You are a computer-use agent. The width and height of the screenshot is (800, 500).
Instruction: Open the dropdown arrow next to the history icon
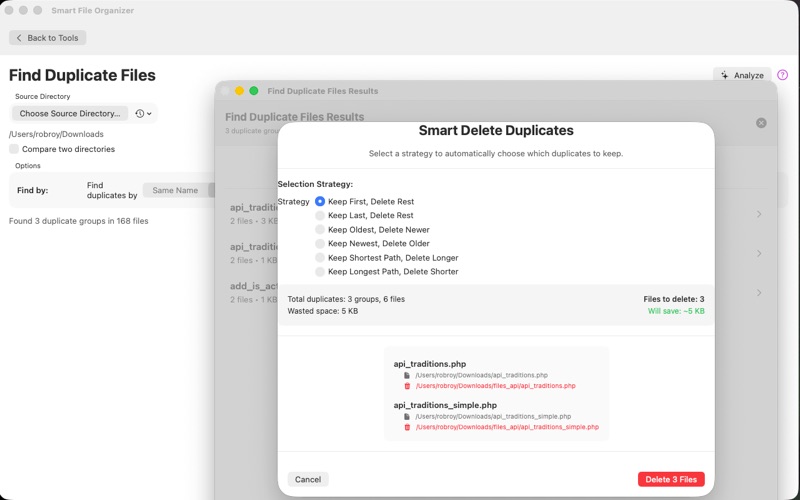point(149,114)
